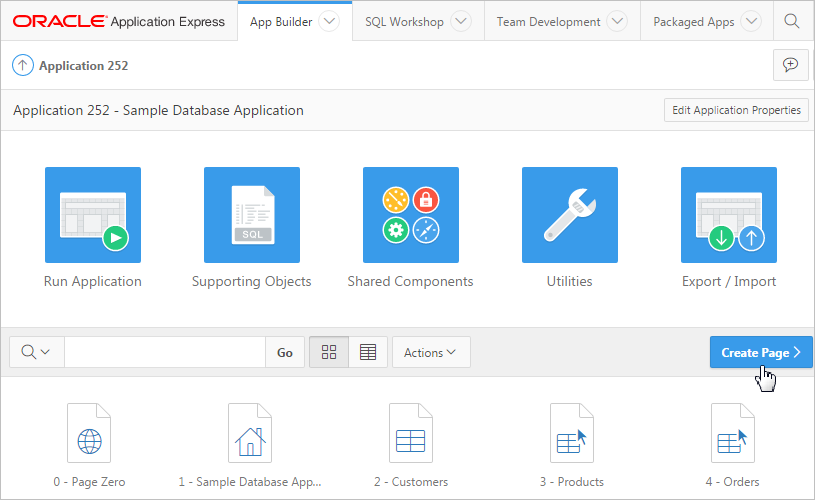Click the page search input field

[164, 352]
